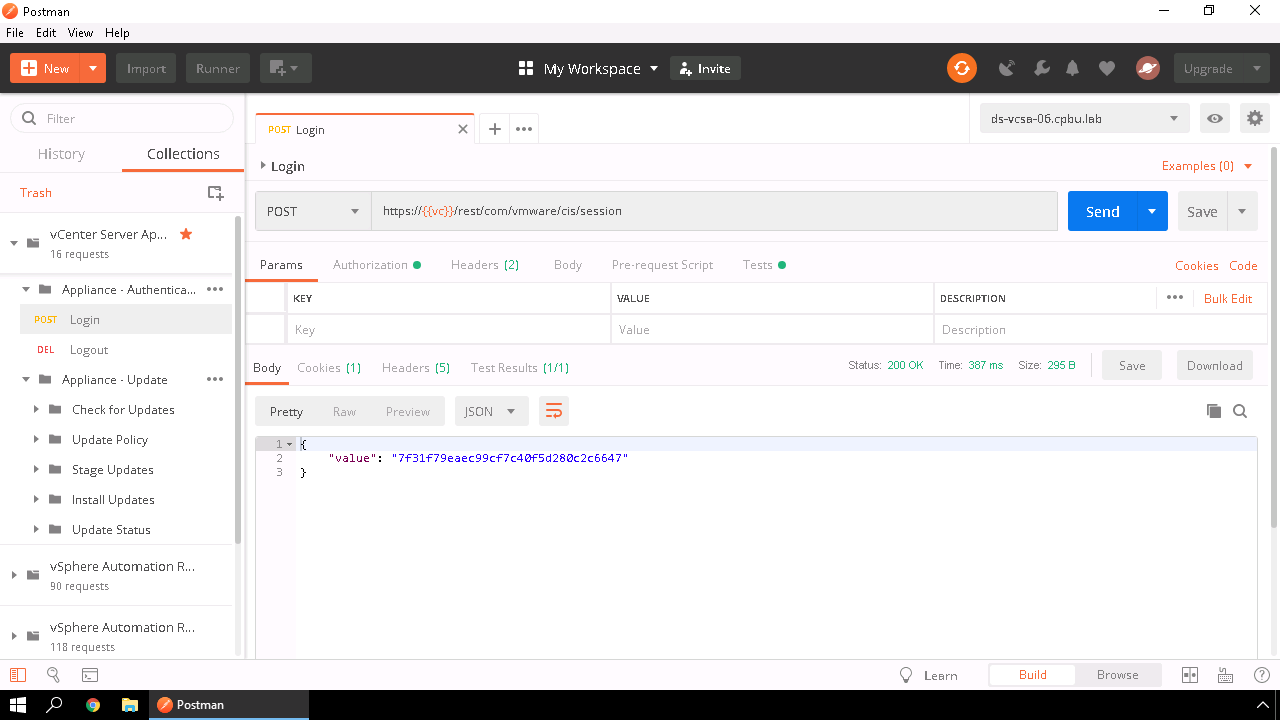Switch to Browse mode toggle
Screen dimensions: 1280x720
[1117, 675]
